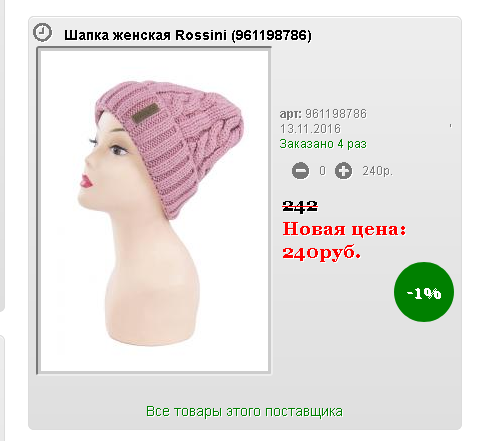Click the lower left sidebar panel edge
The width and height of the screenshot is (494, 441).
coord(2,388)
